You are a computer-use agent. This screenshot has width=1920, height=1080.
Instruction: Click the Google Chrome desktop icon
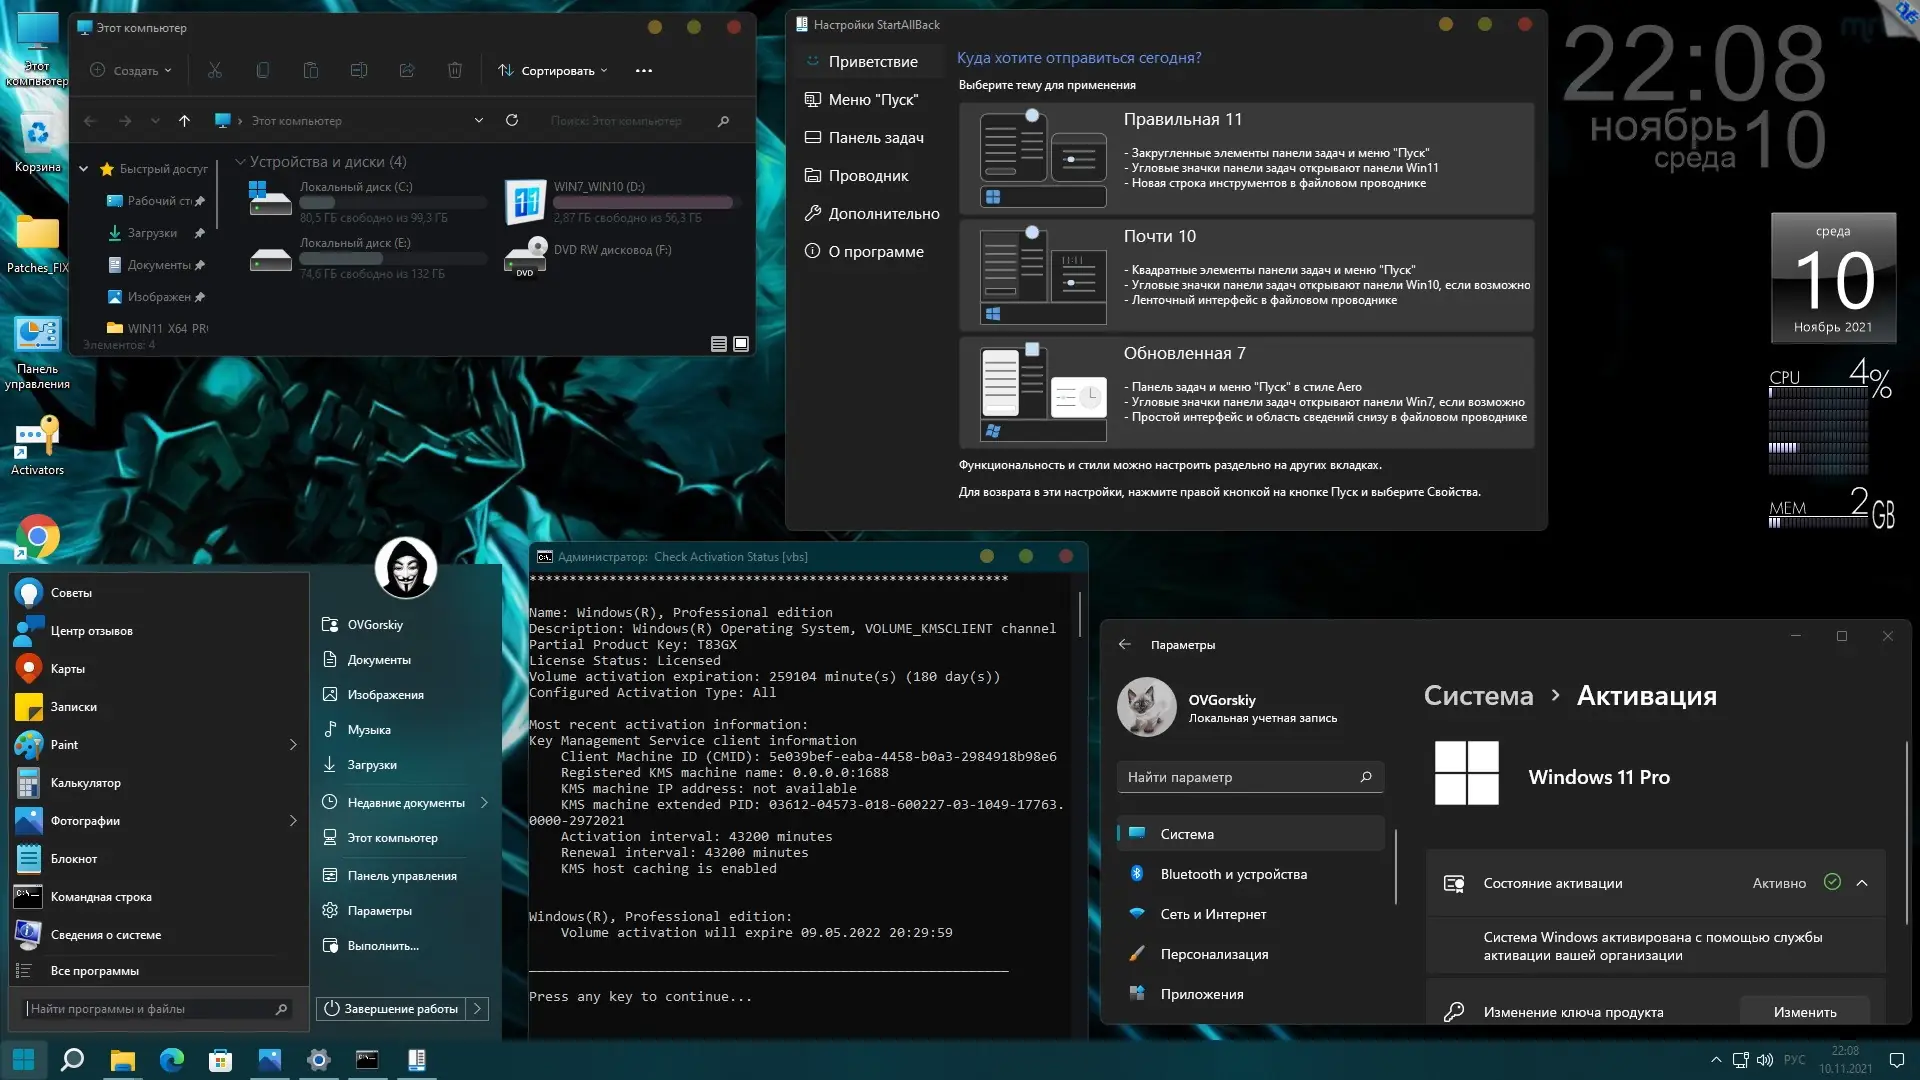pyautogui.click(x=37, y=537)
